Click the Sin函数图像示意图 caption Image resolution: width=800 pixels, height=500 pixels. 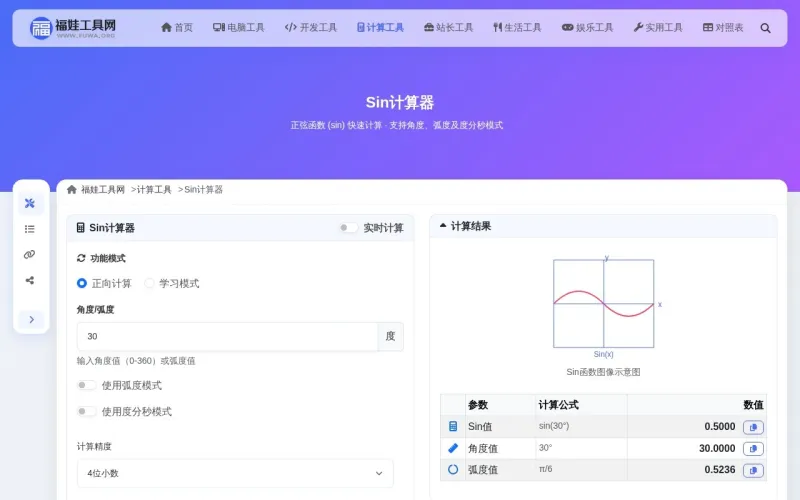click(603, 372)
